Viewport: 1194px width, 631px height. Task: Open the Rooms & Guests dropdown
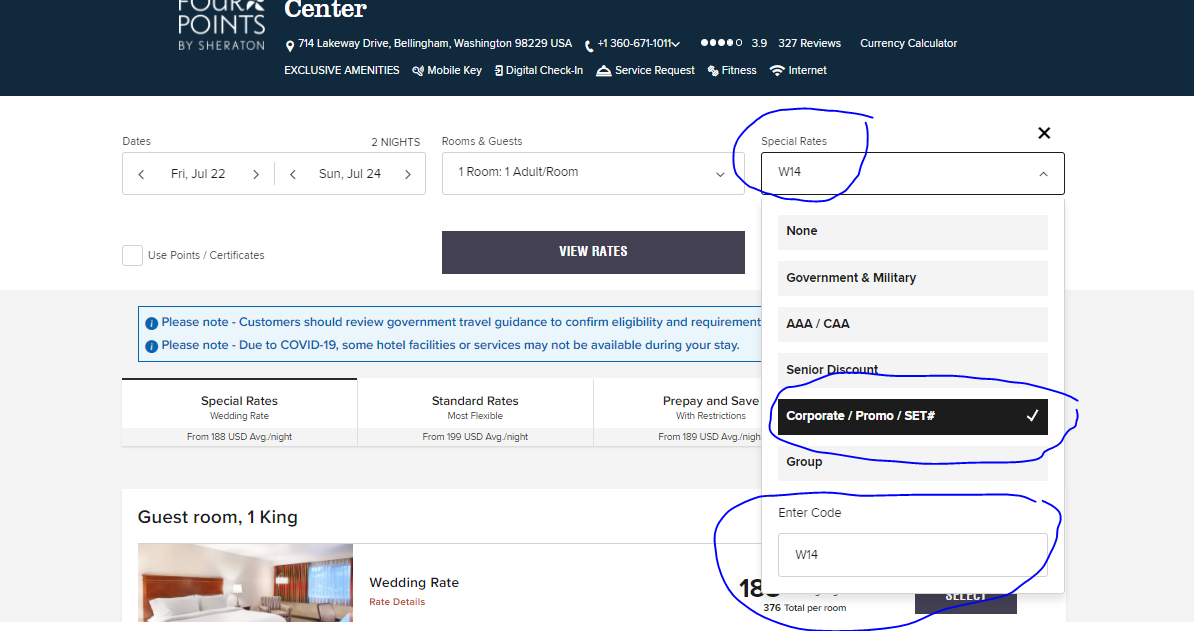pos(593,174)
